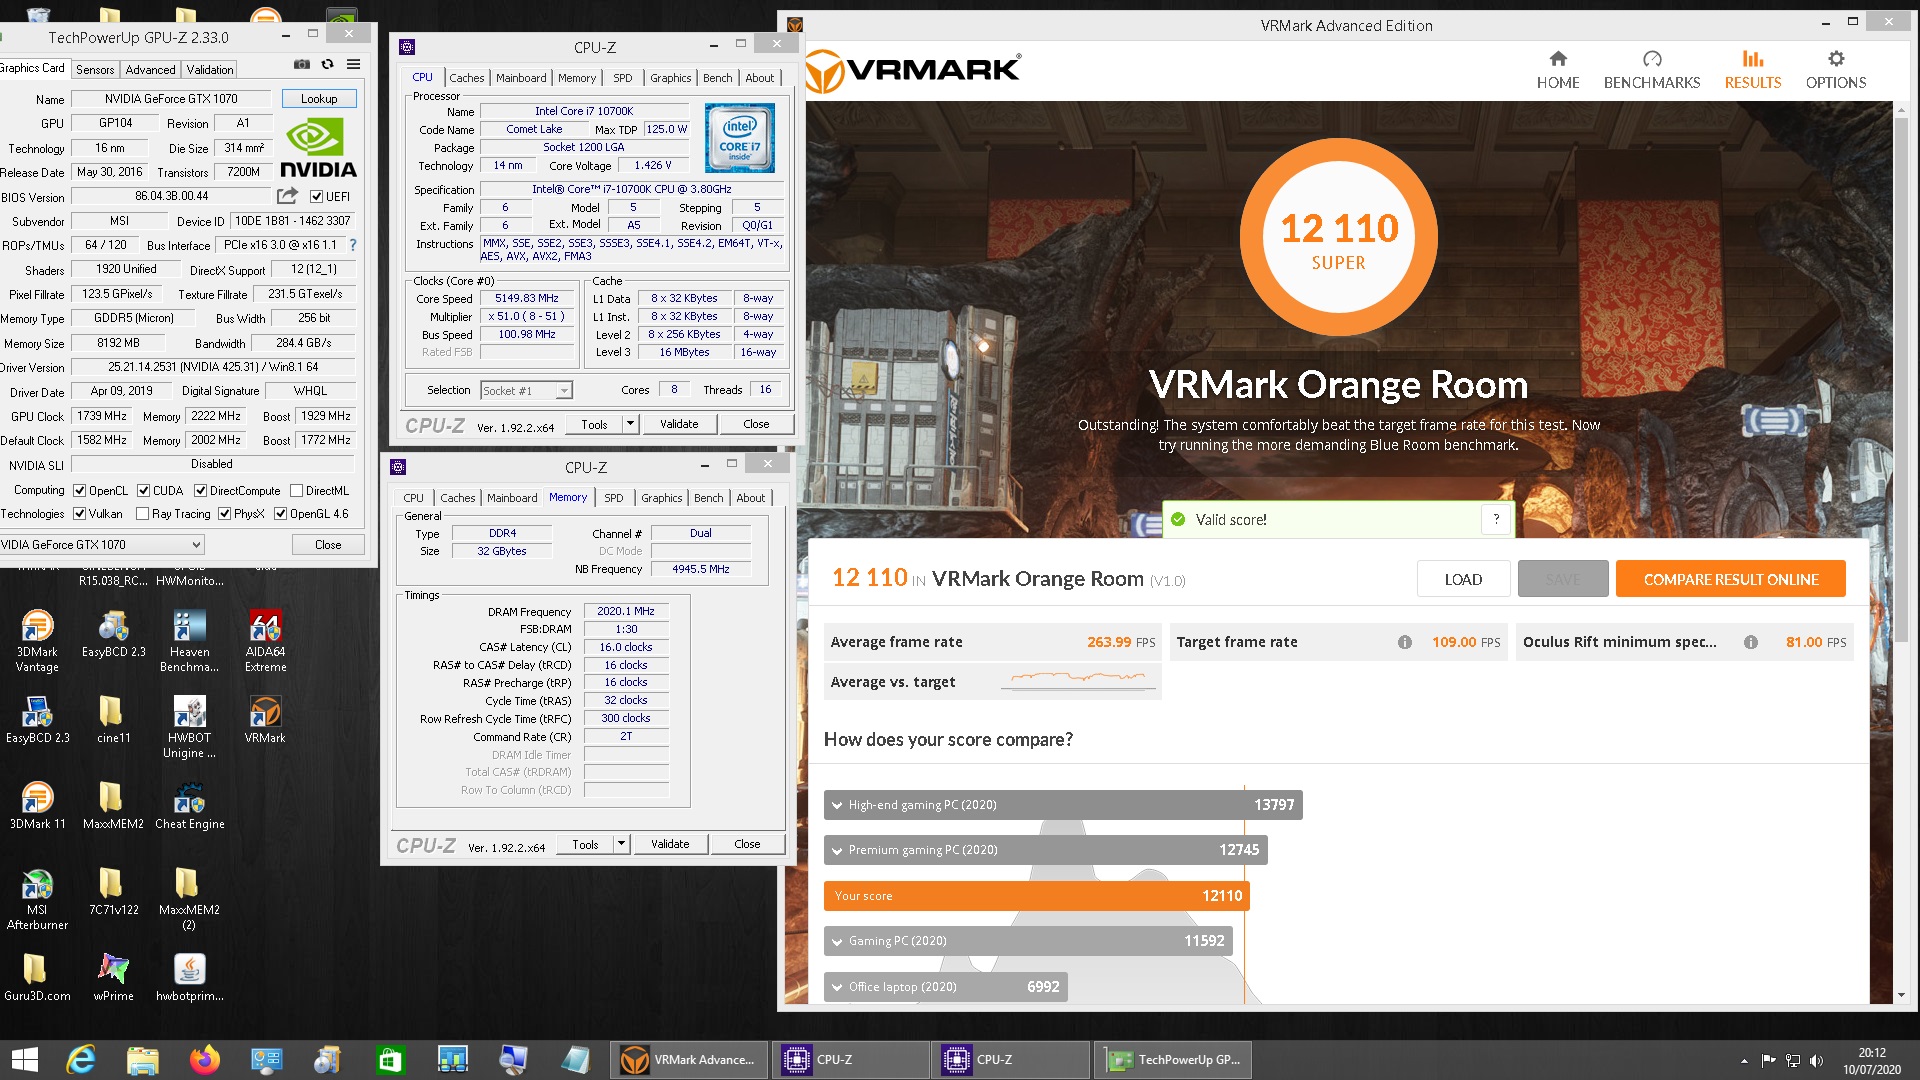Open SPD tab in bottom CPU-Z
The width and height of the screenshot is (1920, 1080).
tap(614, 498)
